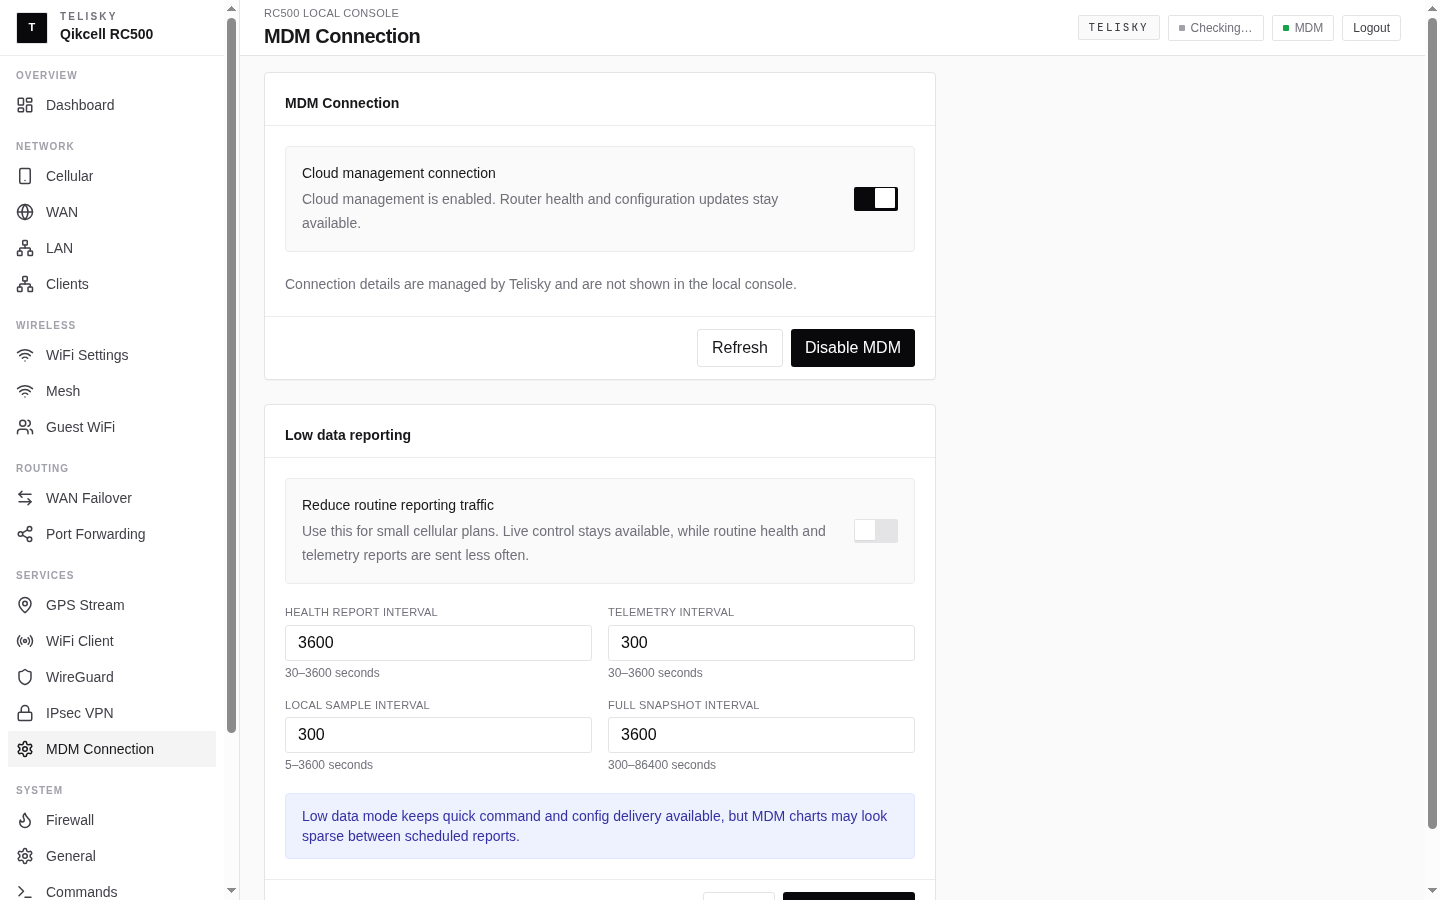Viewport: 1440px width, 900px height.
Task: Click the 'Connection details are managed by Telisky' text
Action: point(541,284)
